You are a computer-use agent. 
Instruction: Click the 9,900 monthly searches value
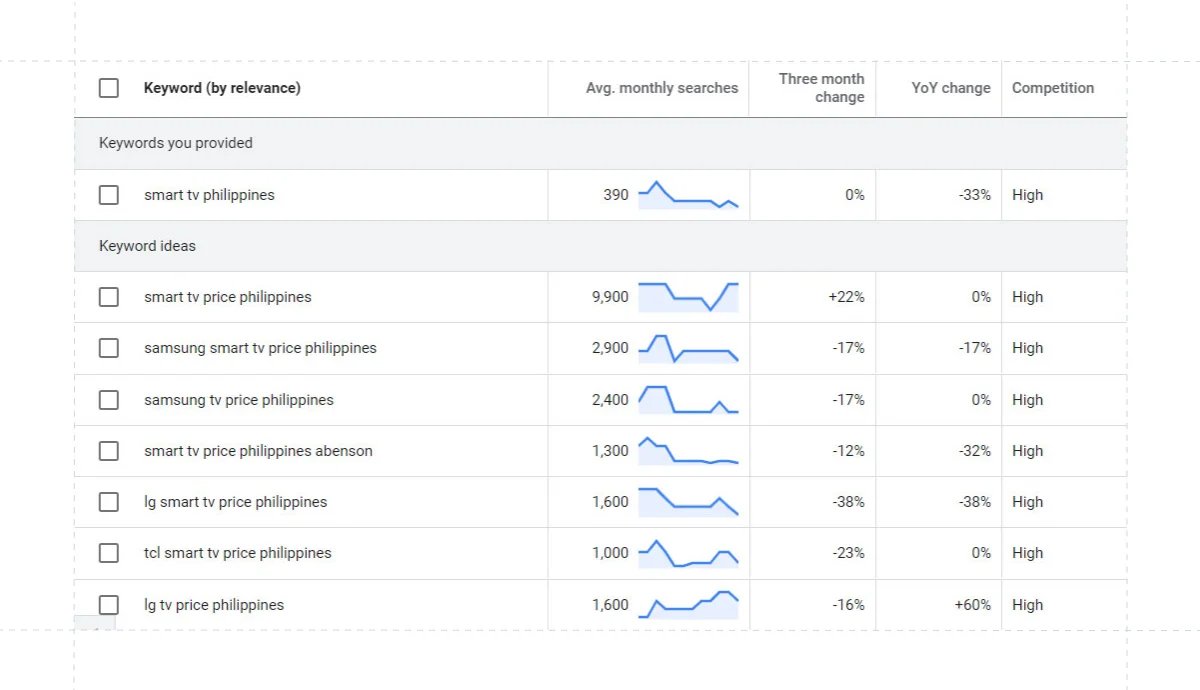point(610,297)
